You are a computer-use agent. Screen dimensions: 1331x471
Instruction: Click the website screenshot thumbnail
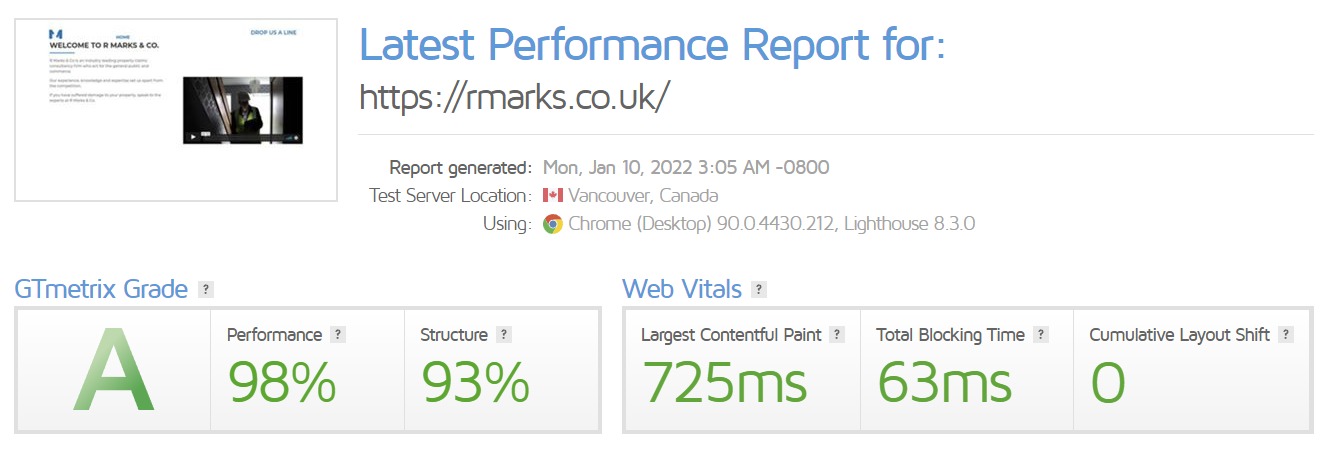176,110
